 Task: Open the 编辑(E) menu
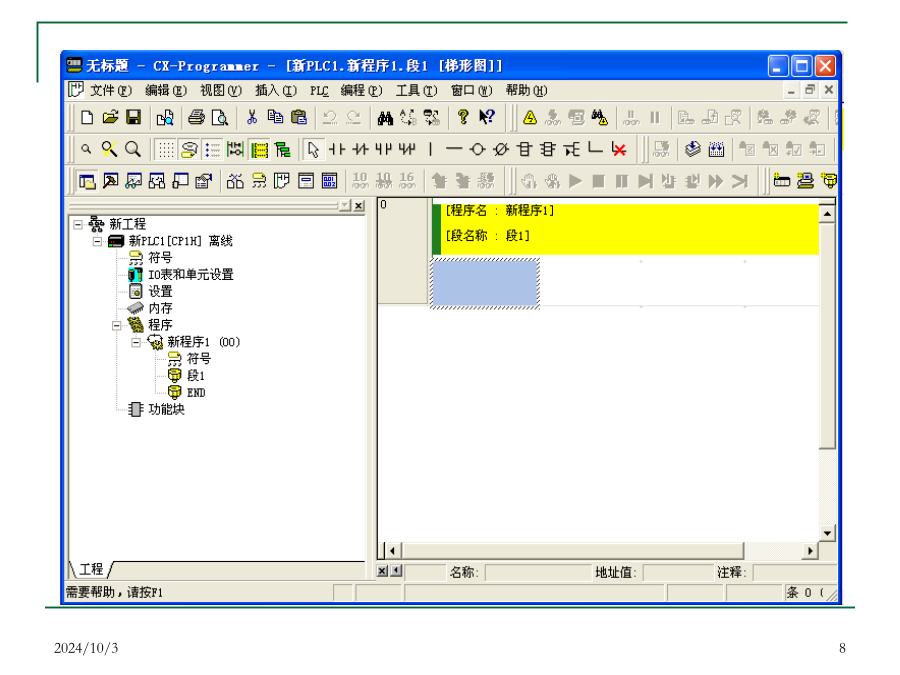(166, 91)
